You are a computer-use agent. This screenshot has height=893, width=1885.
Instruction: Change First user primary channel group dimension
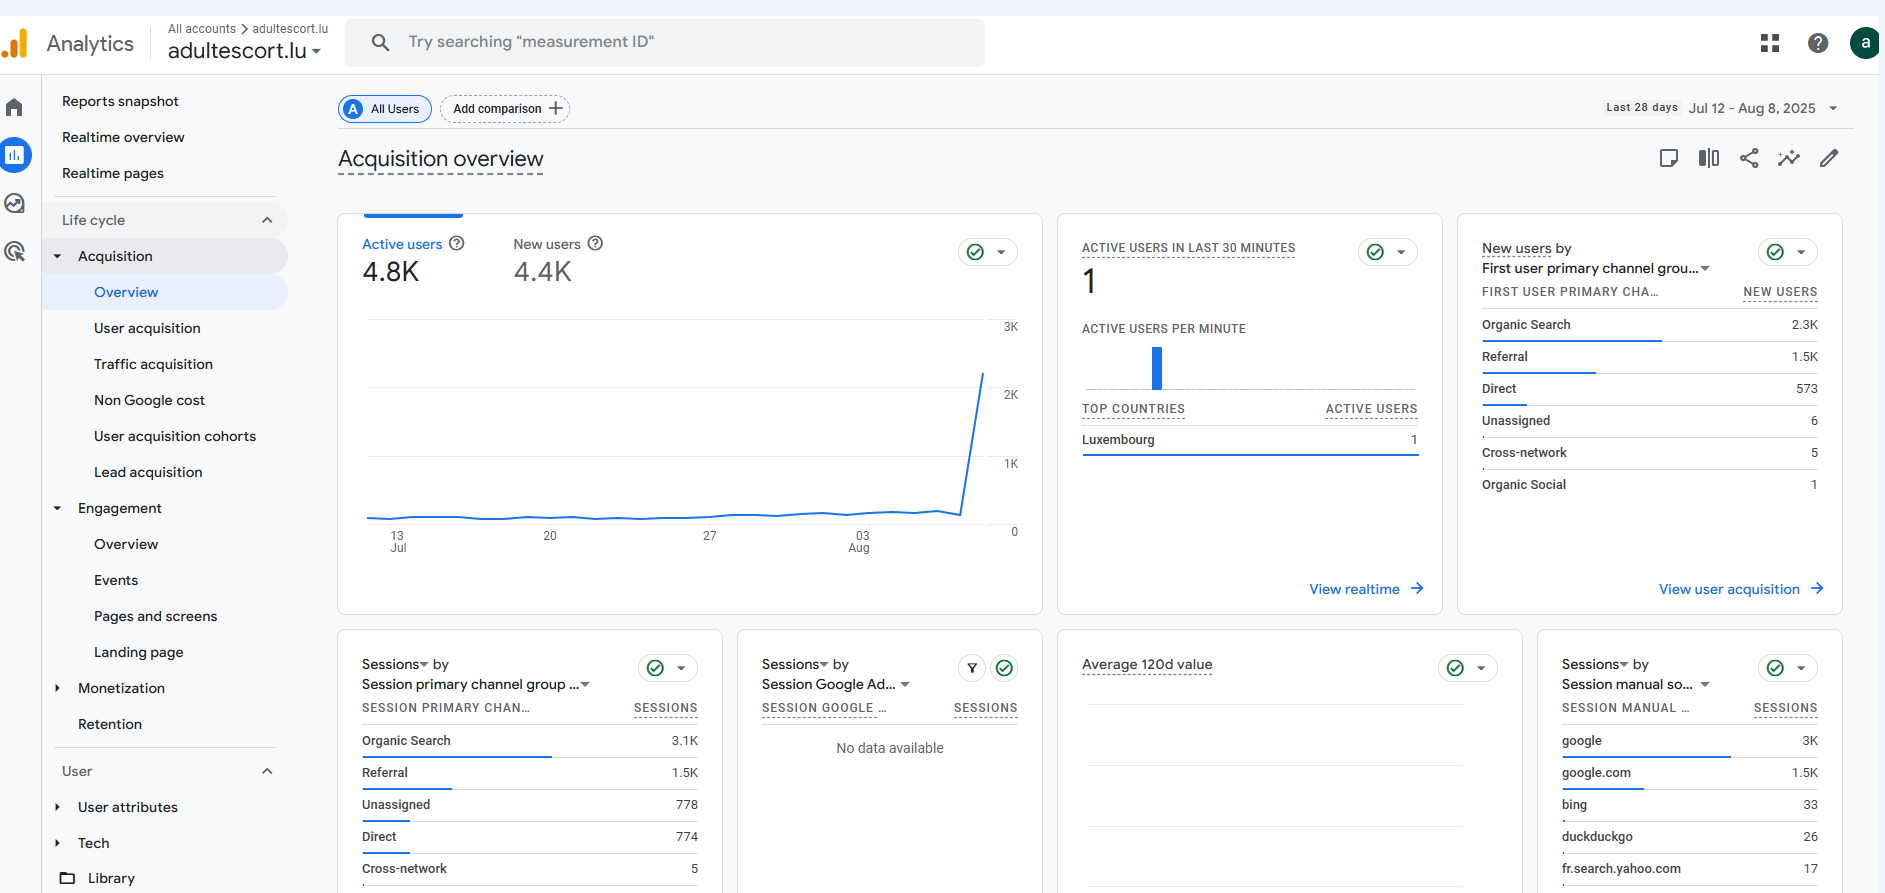pyautogui.click(x=1596, y=268)
